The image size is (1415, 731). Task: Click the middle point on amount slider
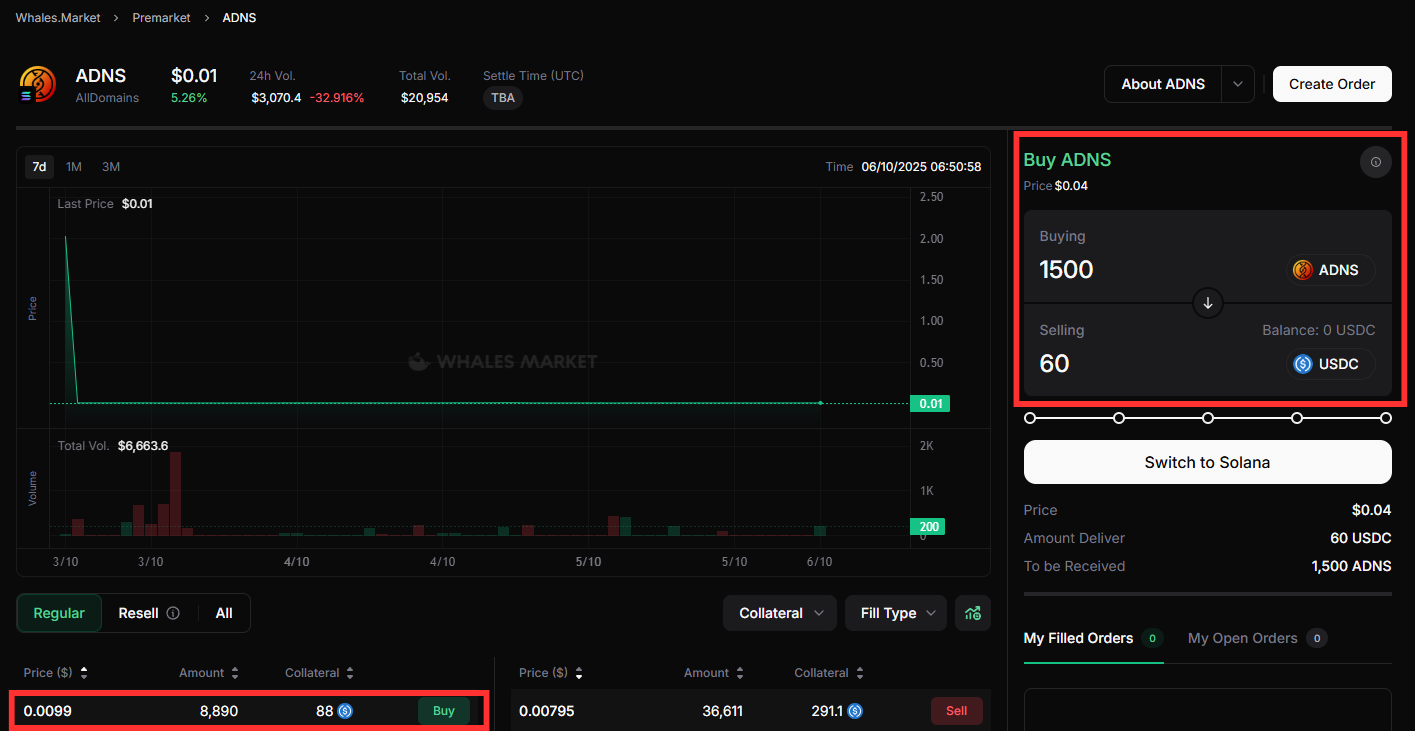(x=1208, y=418)
